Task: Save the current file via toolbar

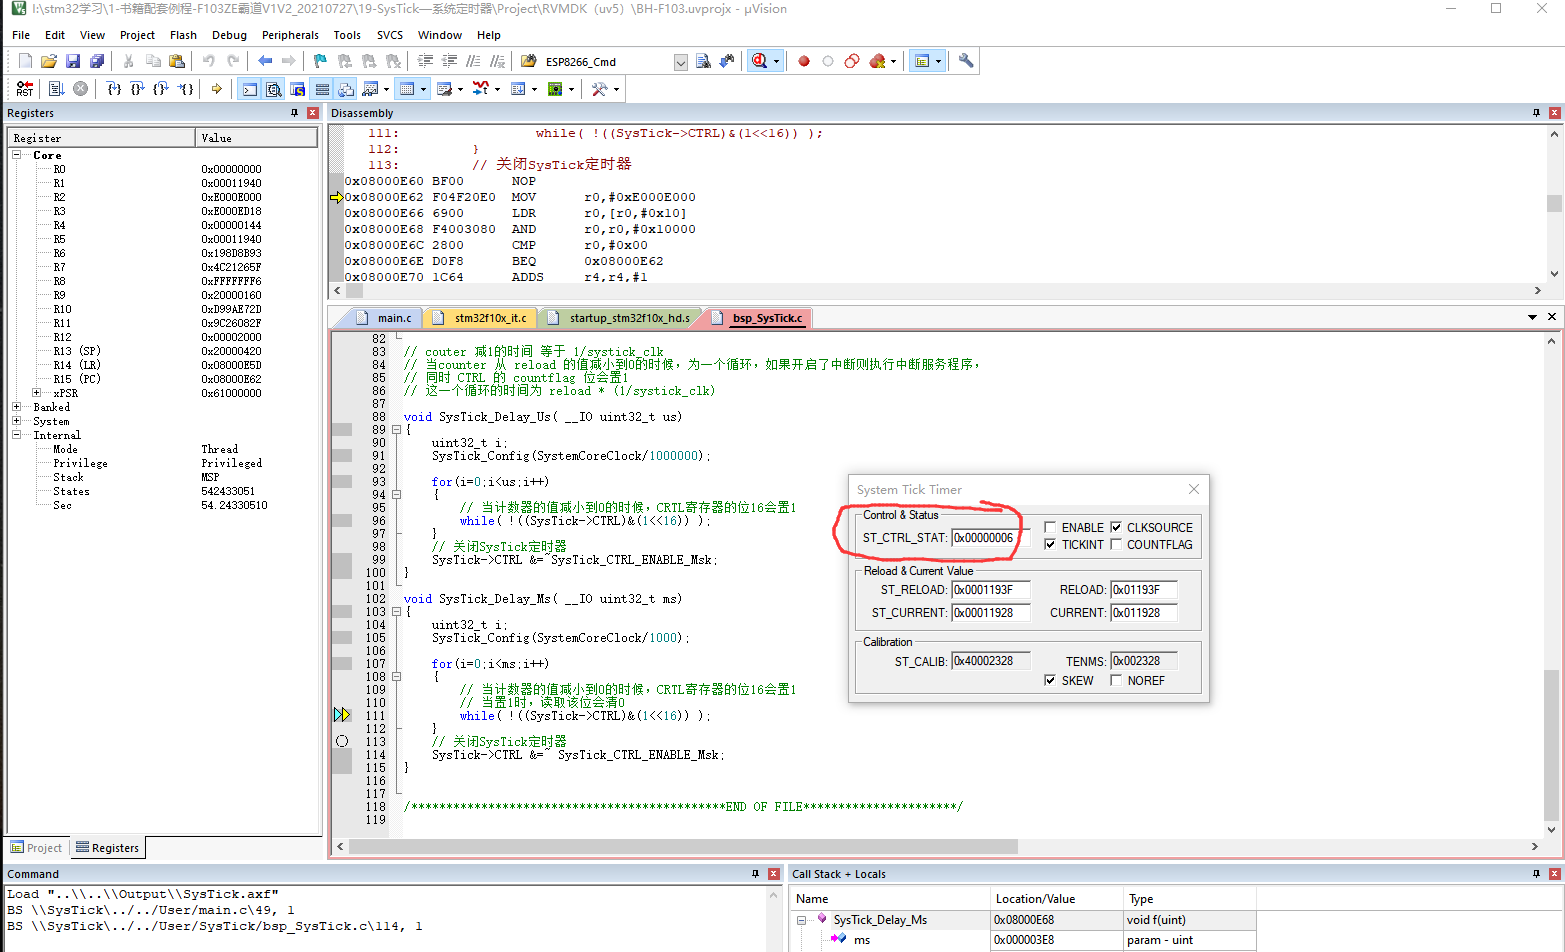Action: pos(73,61)
